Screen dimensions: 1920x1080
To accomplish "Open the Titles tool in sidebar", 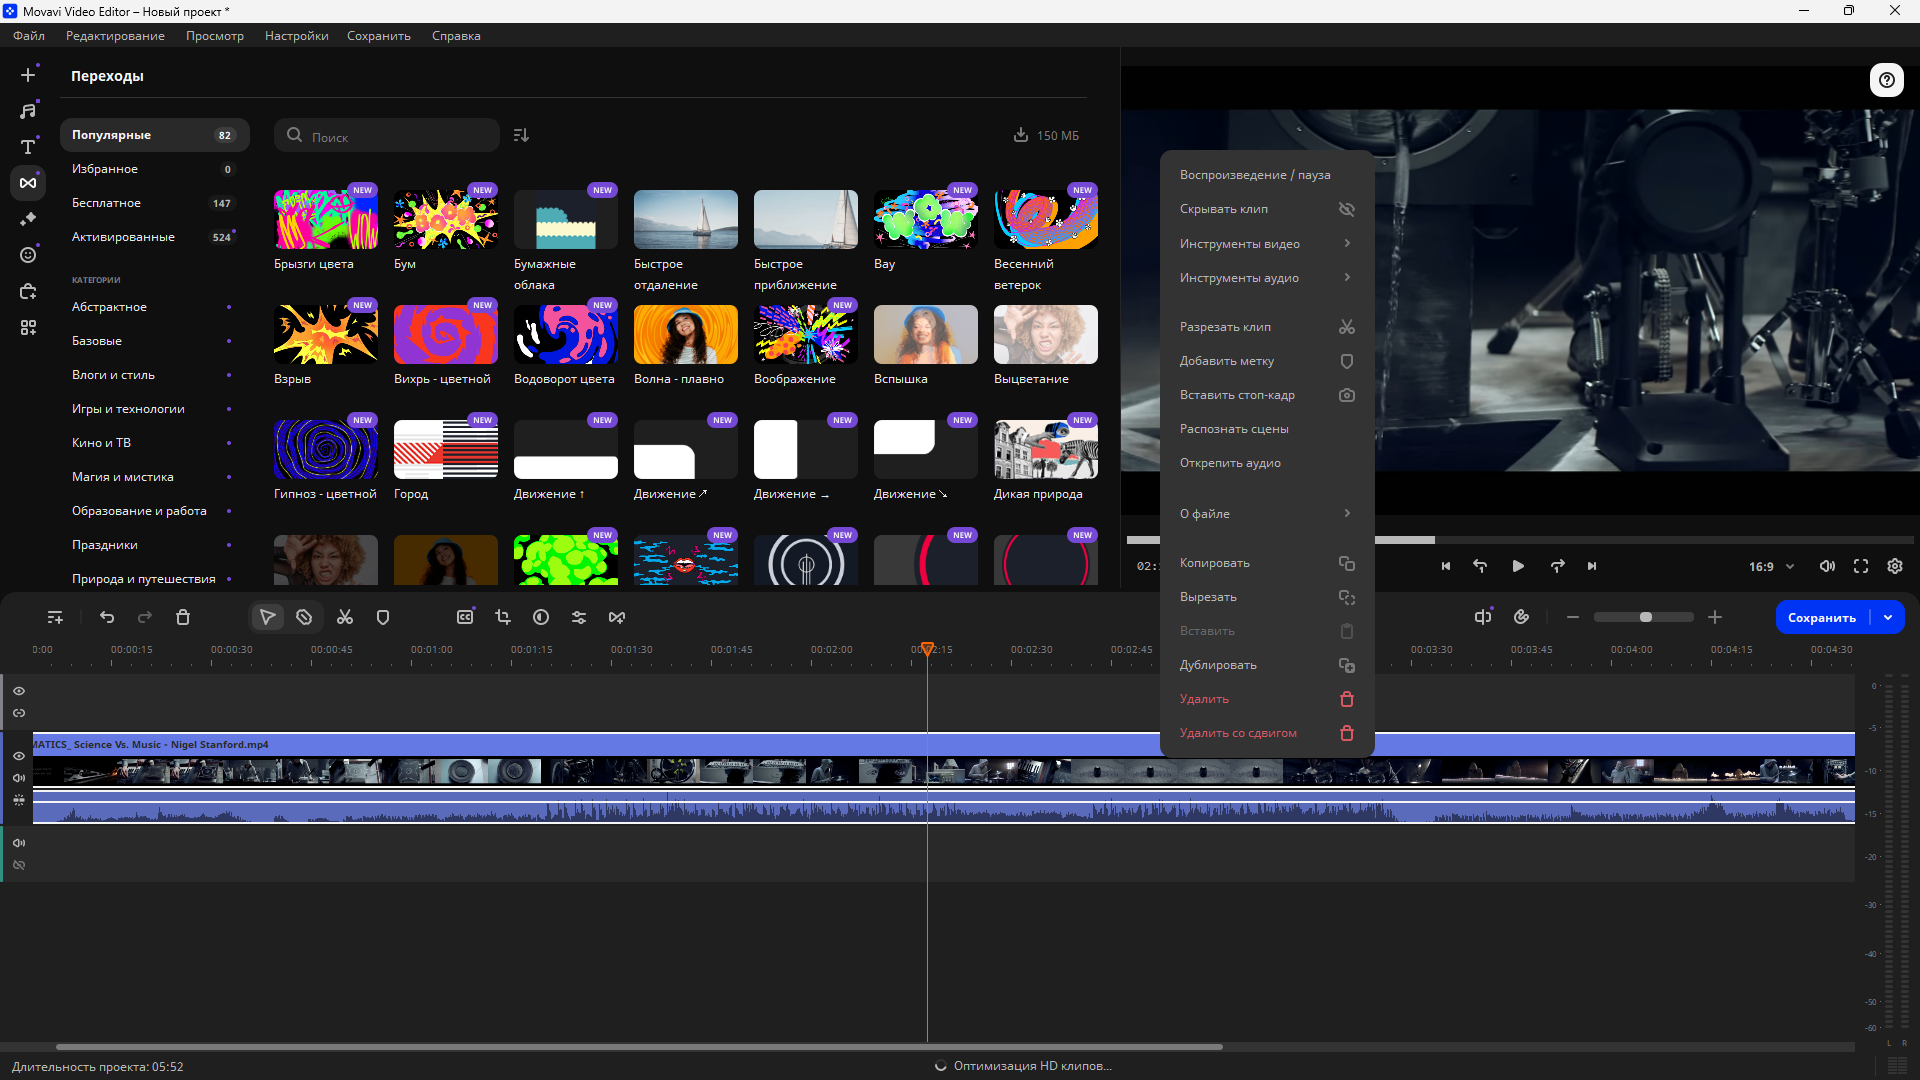I will (28, 147).
